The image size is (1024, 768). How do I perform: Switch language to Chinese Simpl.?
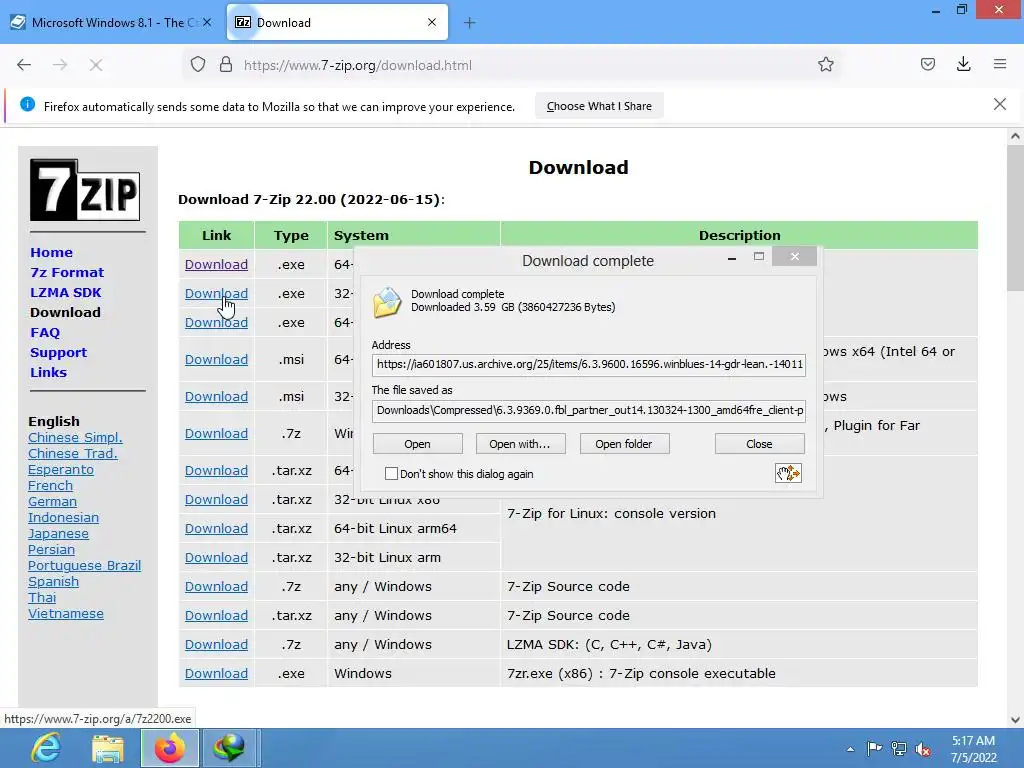tap(75, 438)
